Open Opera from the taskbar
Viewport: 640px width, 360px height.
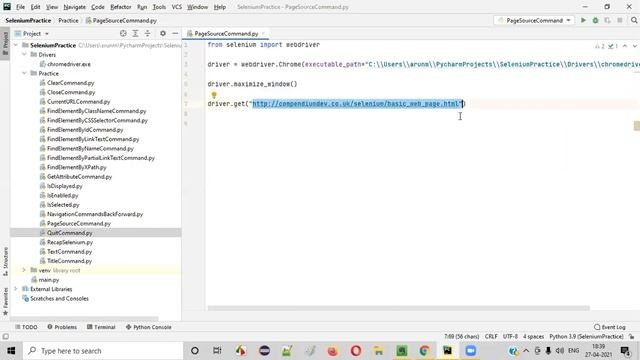356,351
